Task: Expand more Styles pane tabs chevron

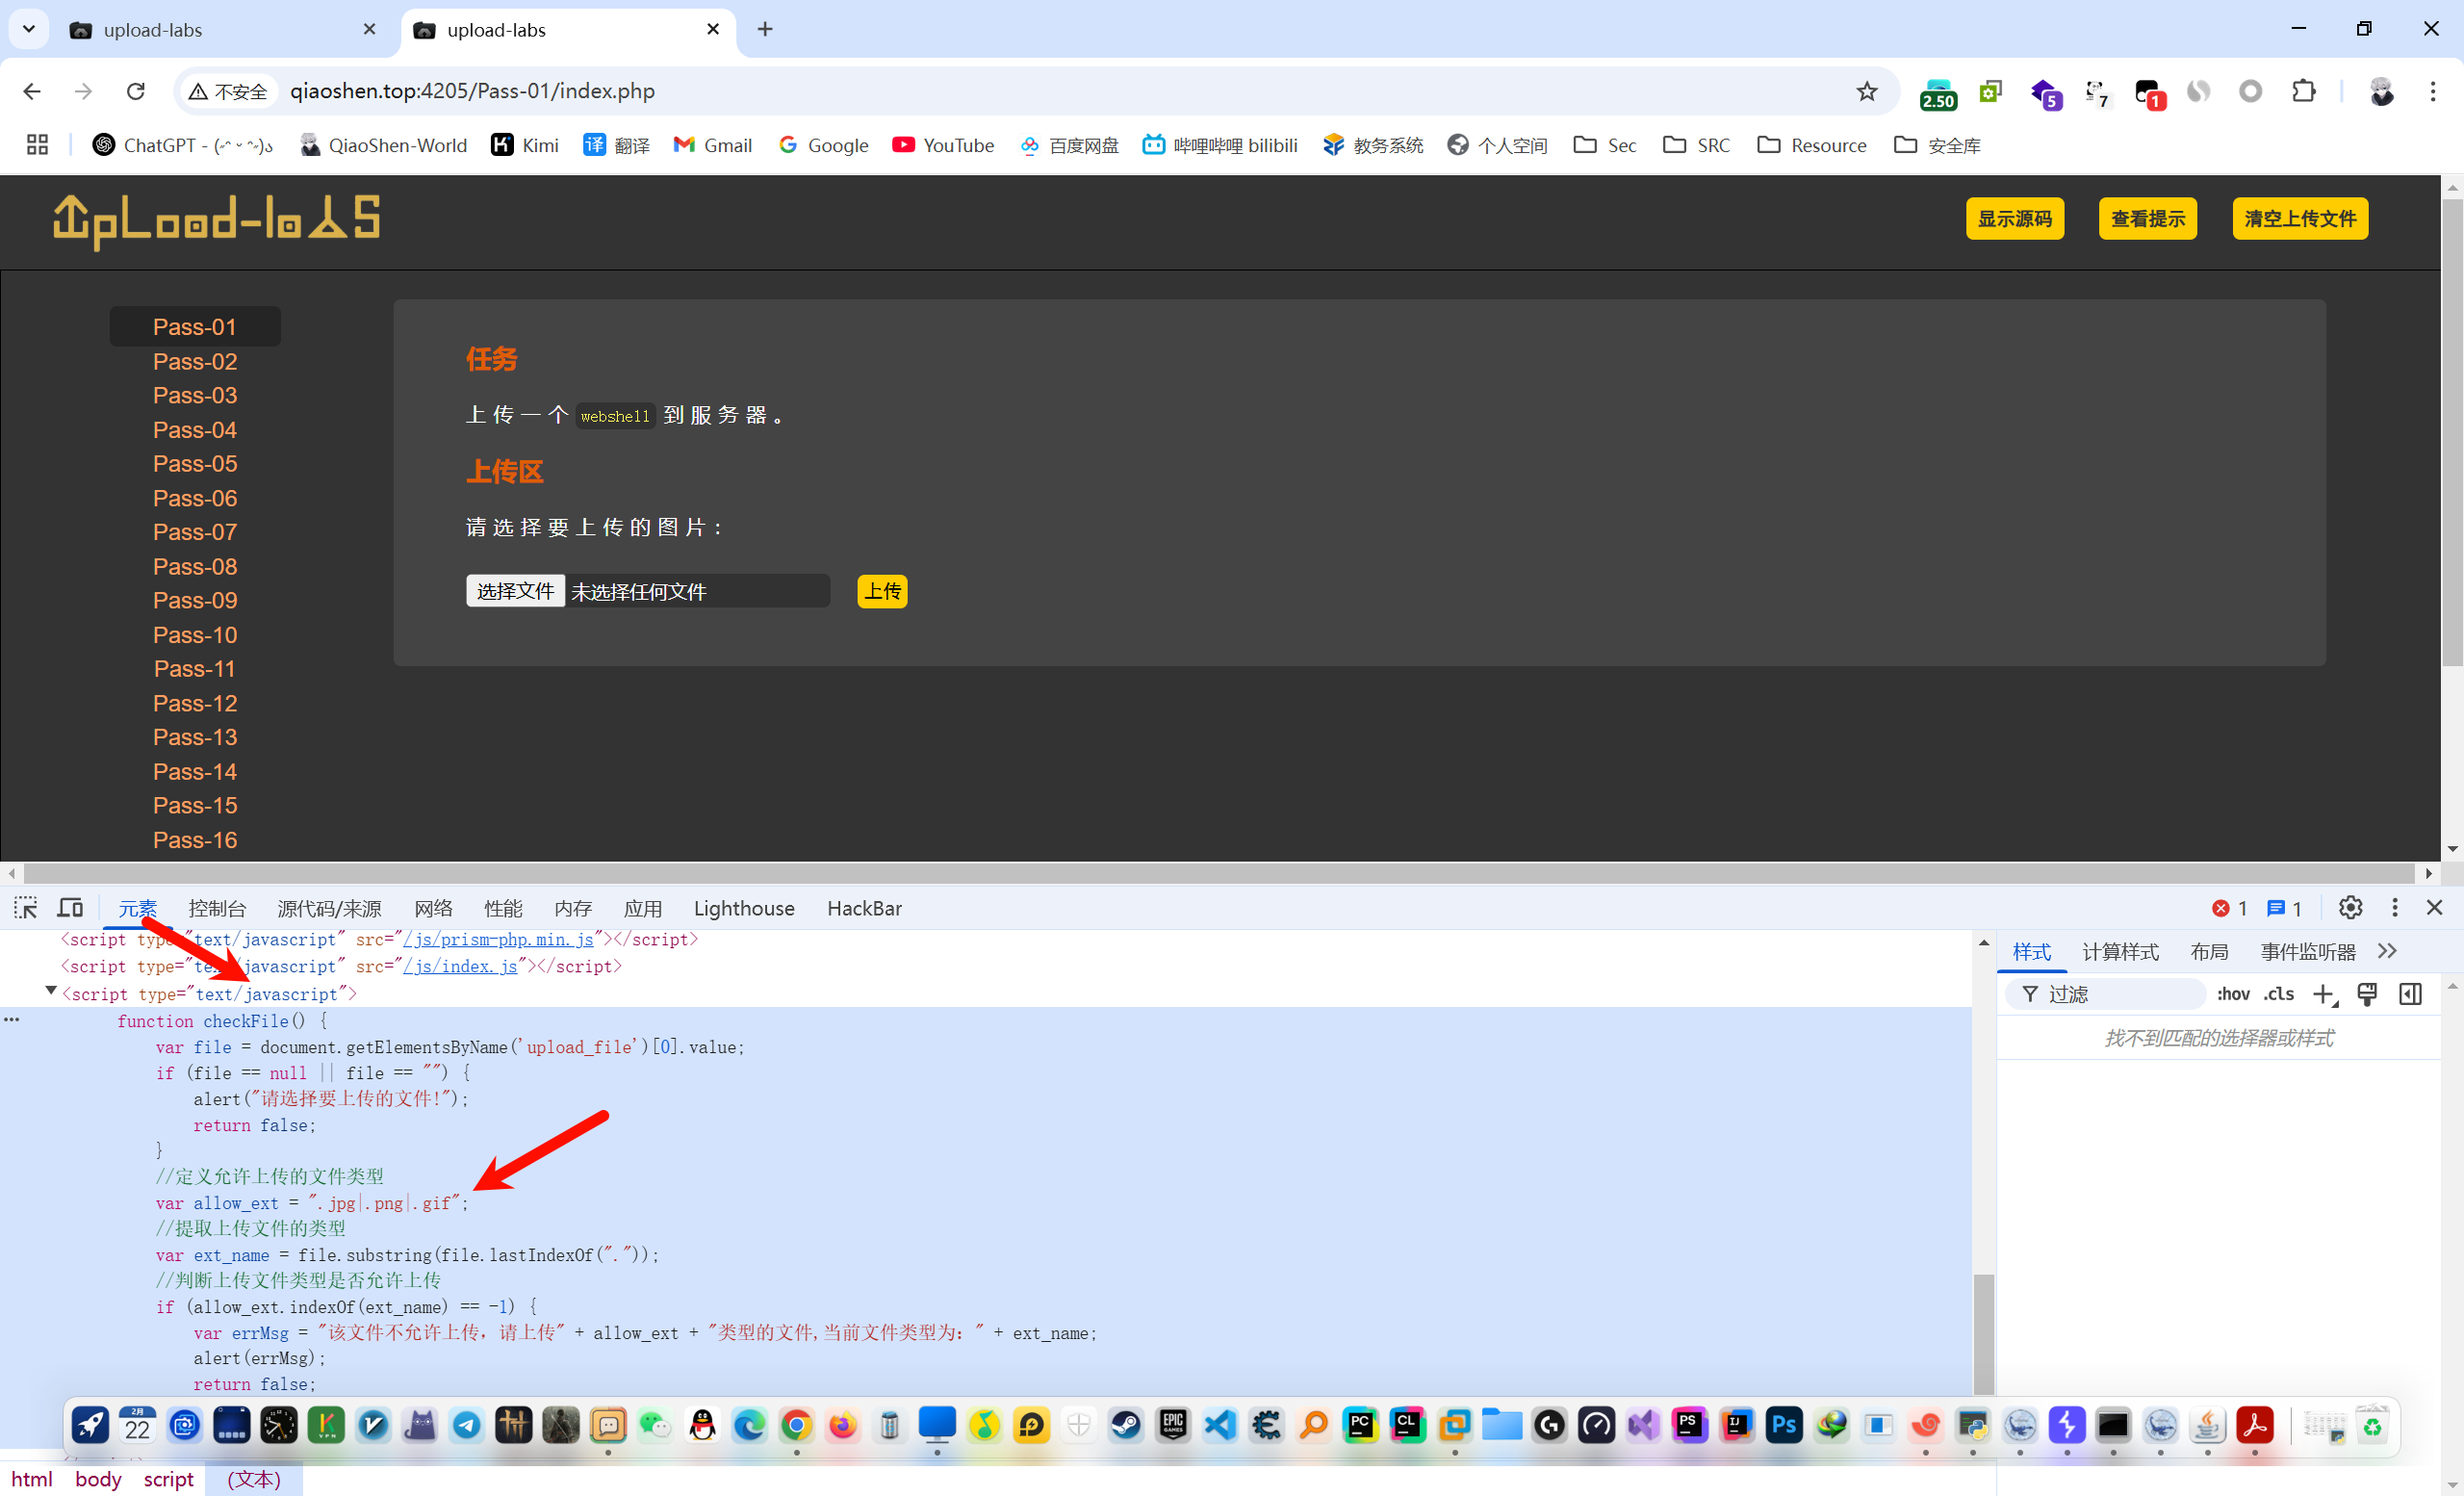Action: [2387, 951]
